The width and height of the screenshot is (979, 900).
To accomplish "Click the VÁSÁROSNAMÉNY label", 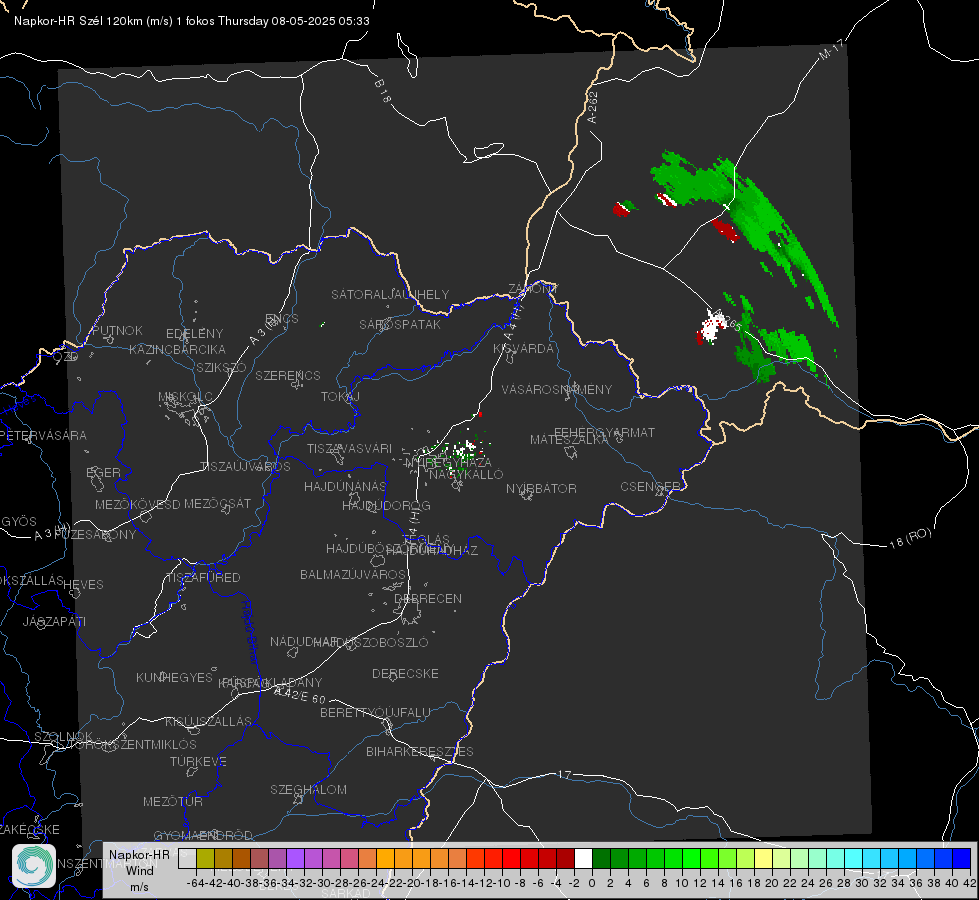I will click(x=556, y=389).
